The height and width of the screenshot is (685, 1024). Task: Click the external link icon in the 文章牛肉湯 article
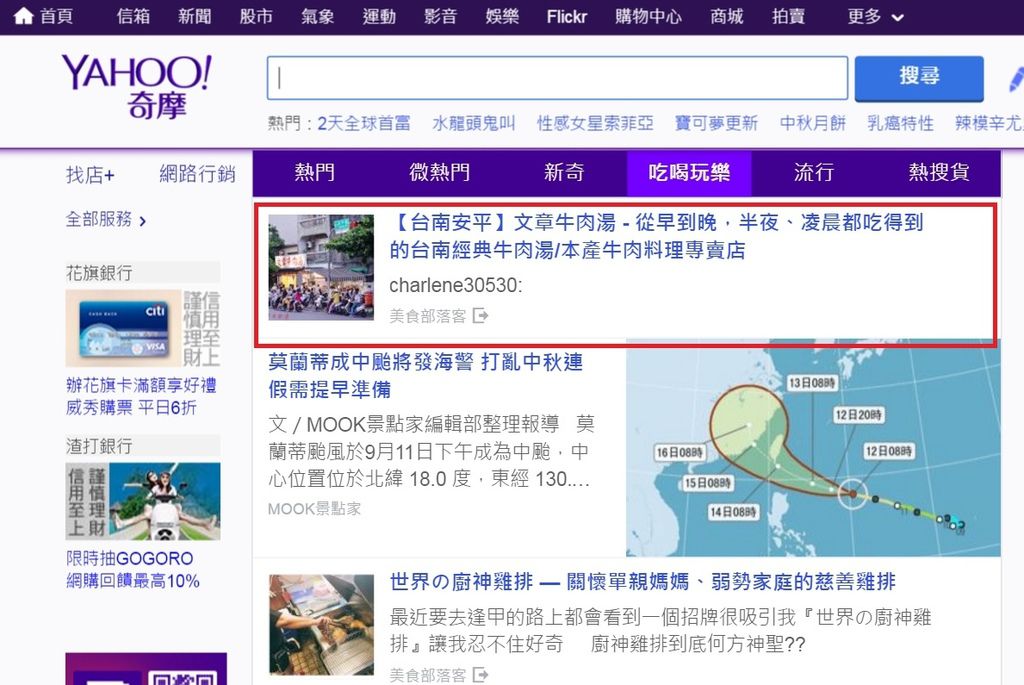coord(480,316)
